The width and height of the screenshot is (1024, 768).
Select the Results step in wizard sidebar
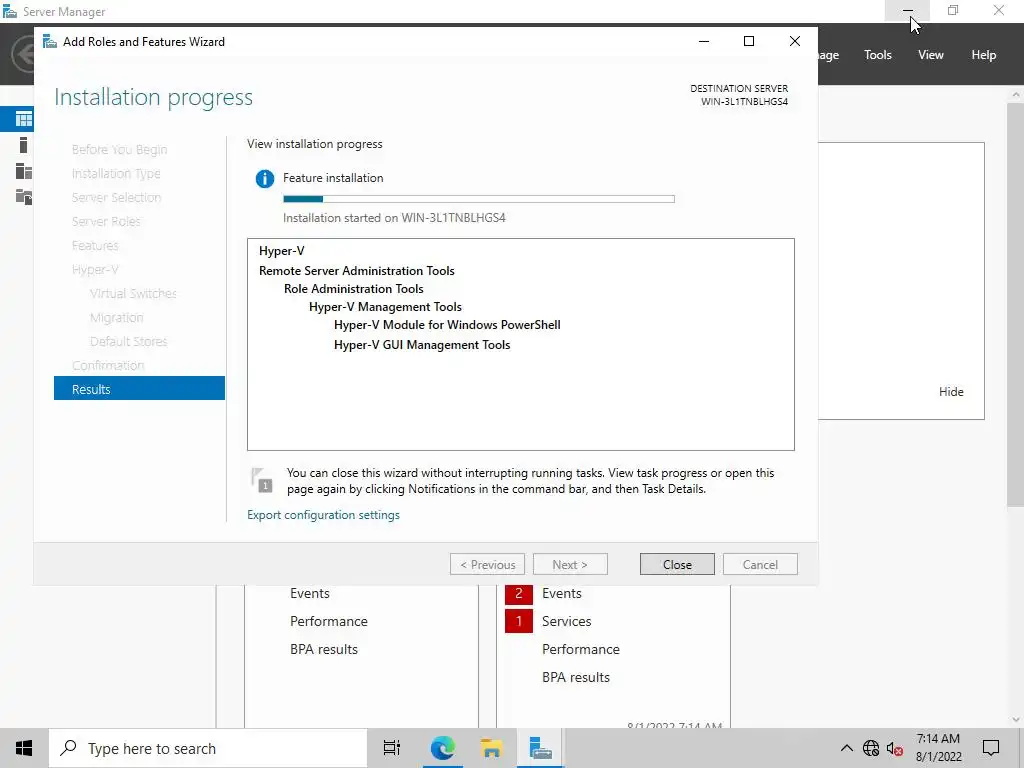pyautogui.click(x=139, y=389)
